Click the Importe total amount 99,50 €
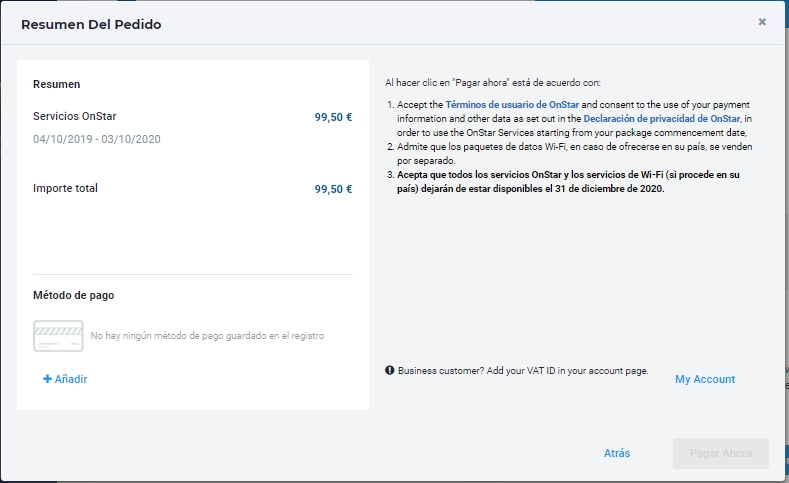Screen dimensions: 789x483 point(333,189)
